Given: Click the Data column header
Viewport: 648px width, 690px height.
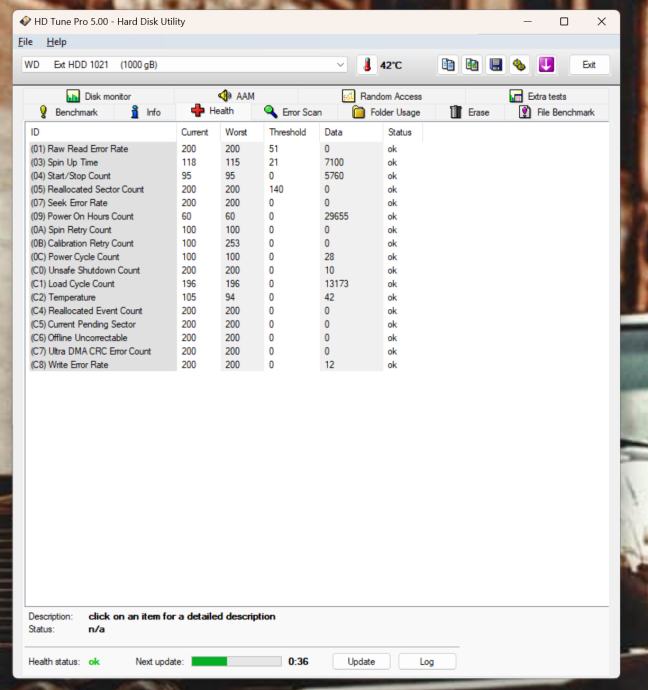Looking at the screenshot, I should pos(351,132).
